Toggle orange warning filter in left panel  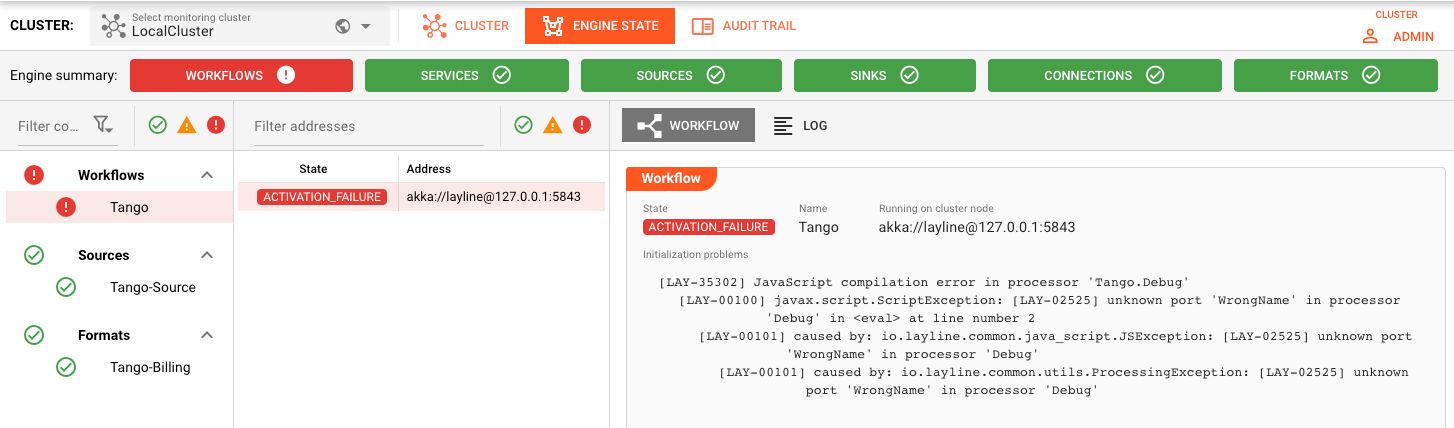point(186,125)
